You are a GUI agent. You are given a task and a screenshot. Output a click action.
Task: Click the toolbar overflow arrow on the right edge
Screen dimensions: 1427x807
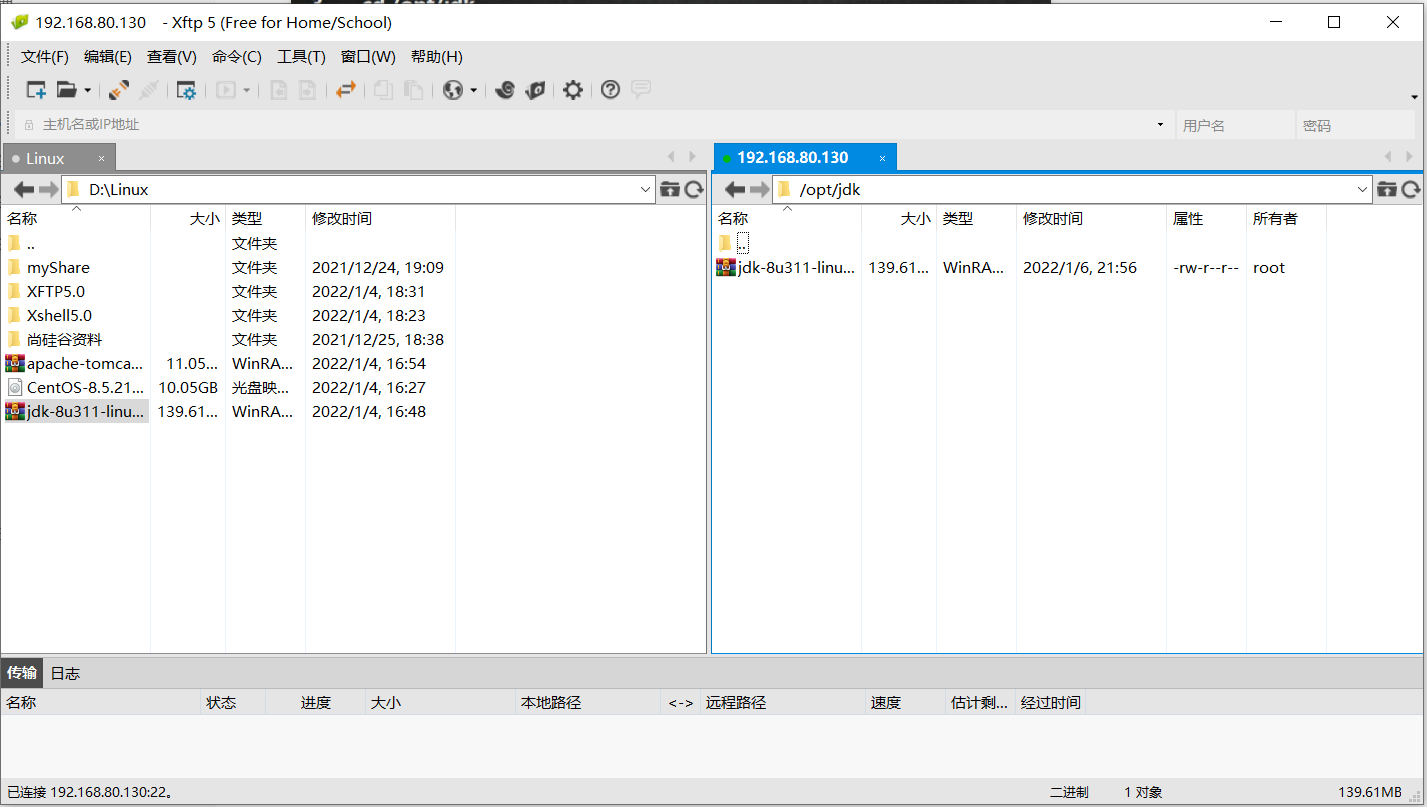pos(1415,97)
